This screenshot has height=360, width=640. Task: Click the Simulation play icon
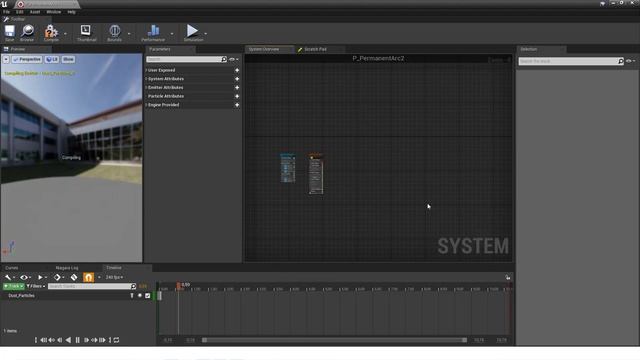[x=192, y=31]
